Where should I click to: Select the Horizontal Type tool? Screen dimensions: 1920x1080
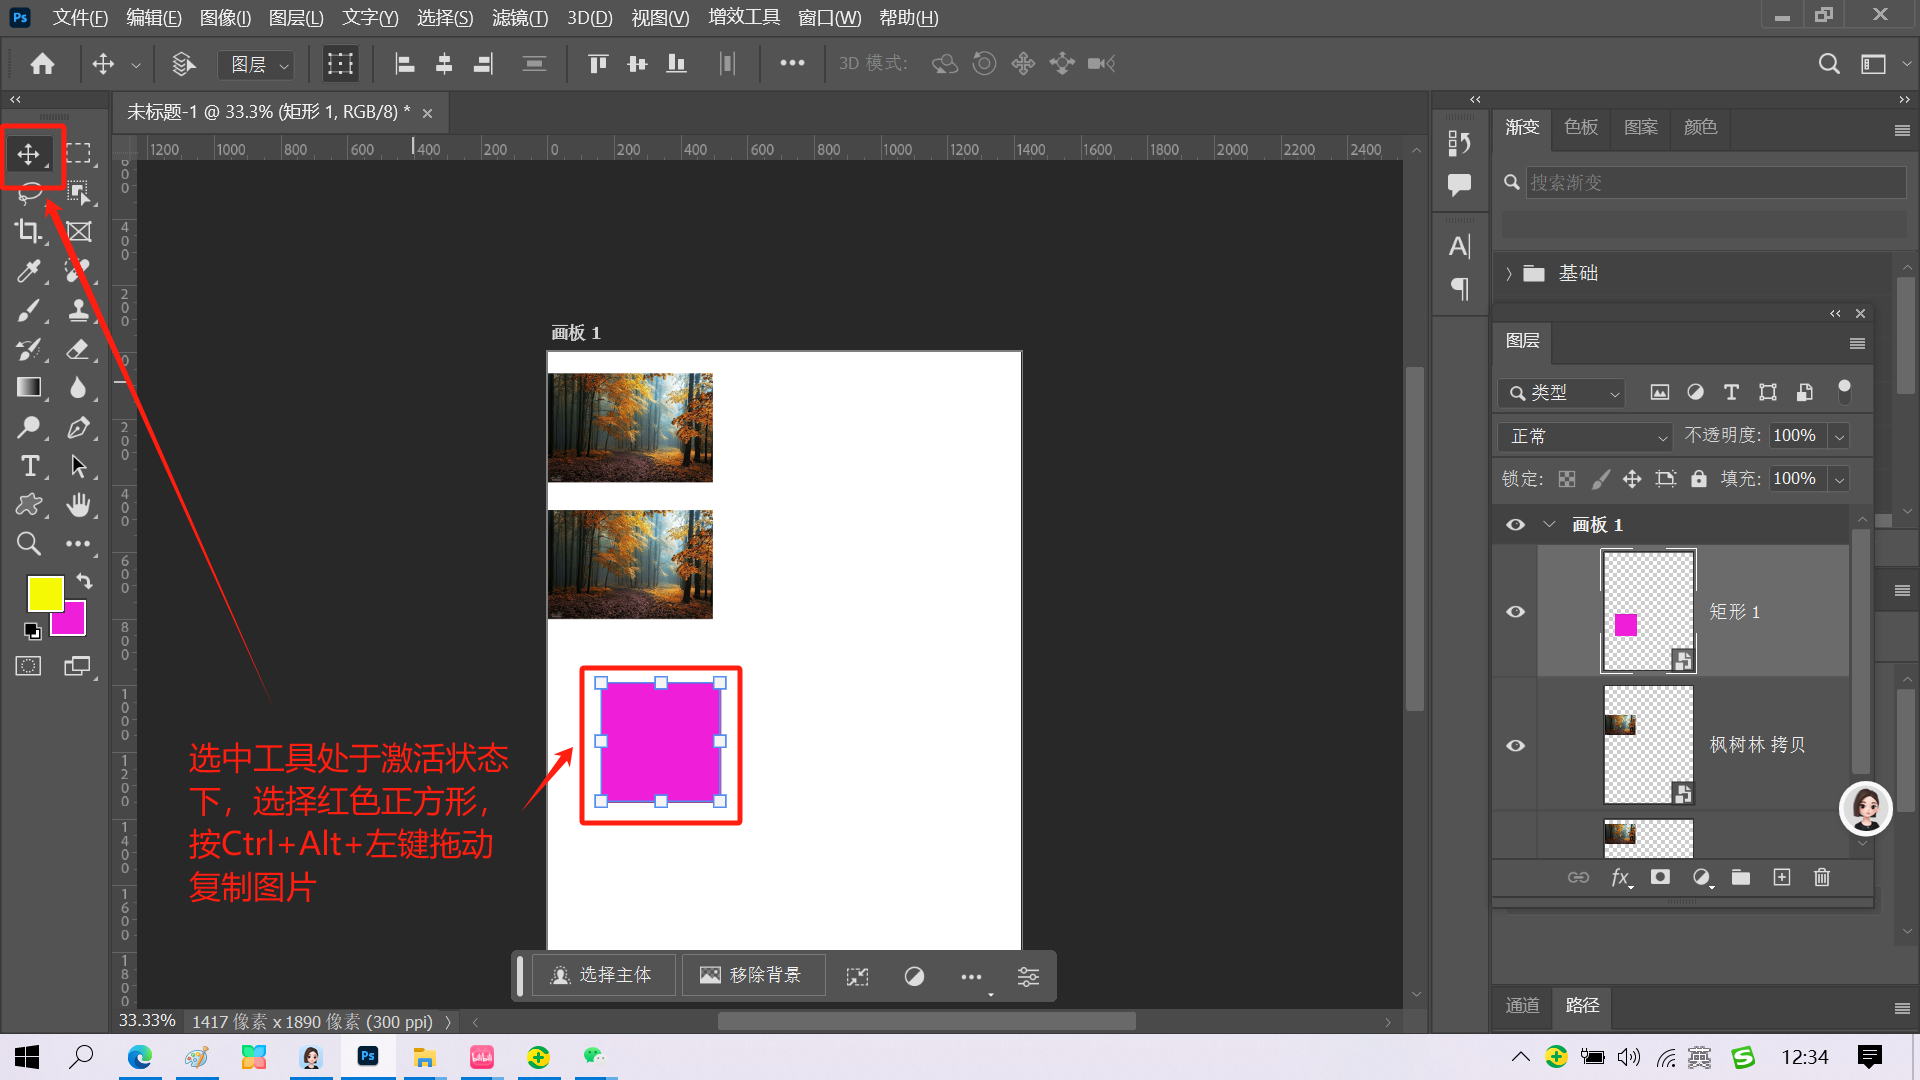(28, 466)
